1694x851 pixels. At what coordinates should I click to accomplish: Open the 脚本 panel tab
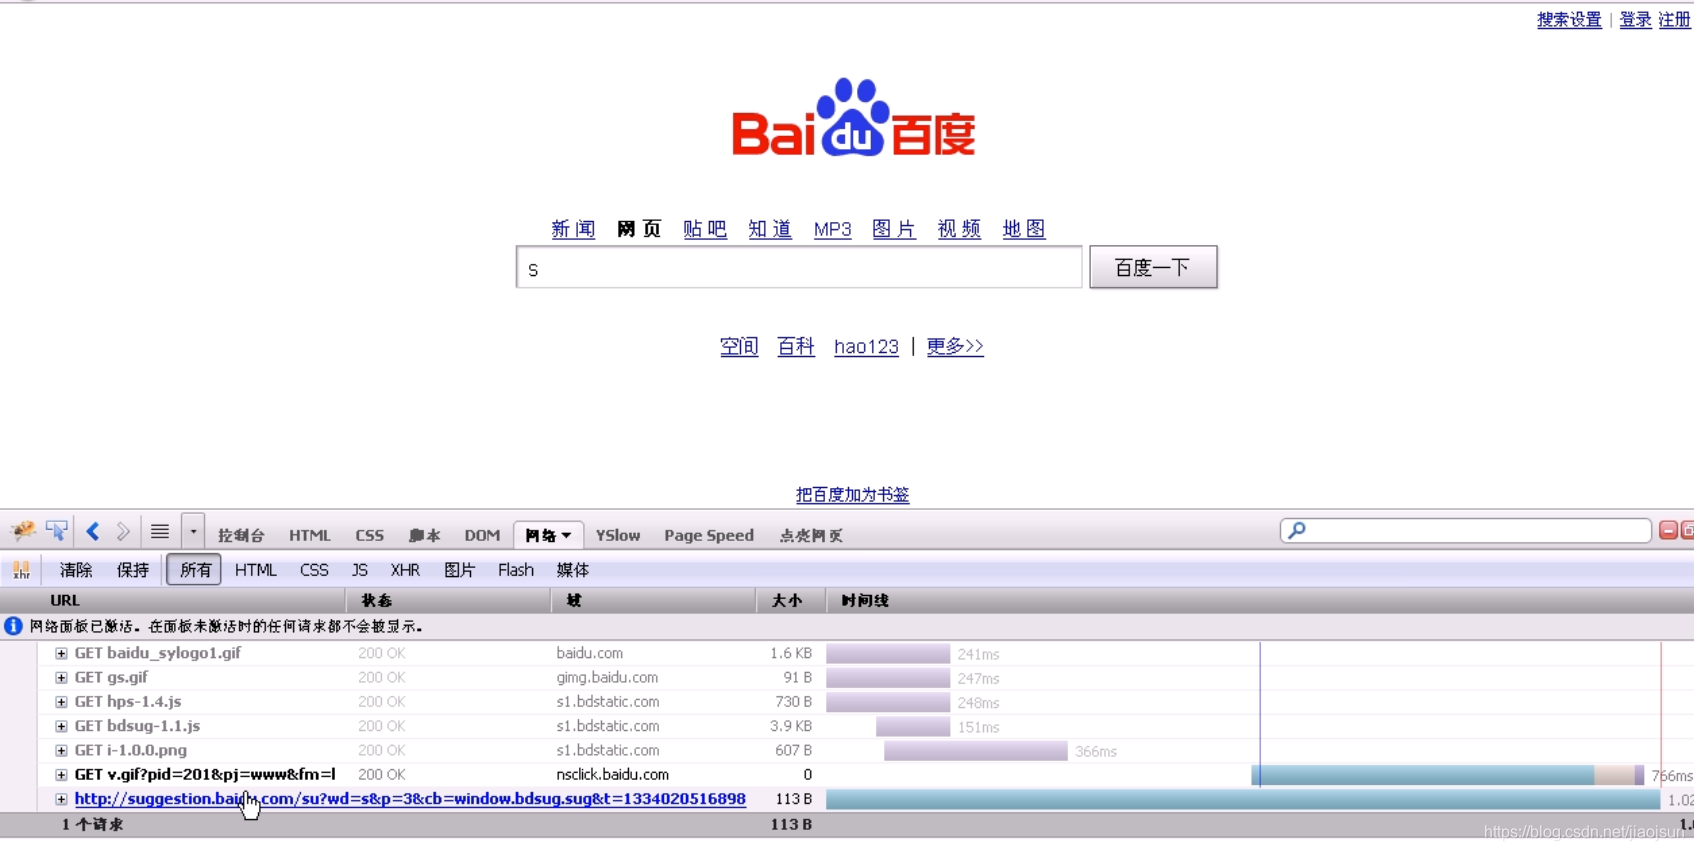click(x=424, y=535)
